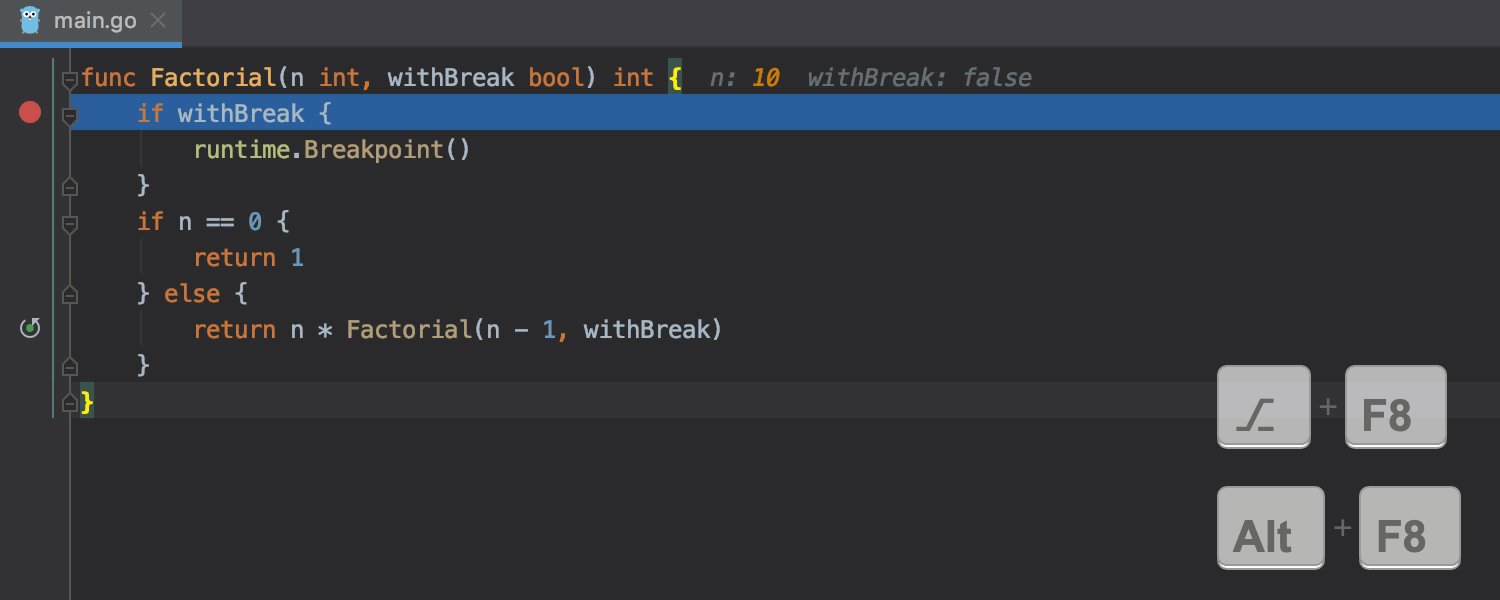This screenshot has height=600, width=1500.
Task: Fold the 'if withBreak' block
Action: click(x=69, y=116)
